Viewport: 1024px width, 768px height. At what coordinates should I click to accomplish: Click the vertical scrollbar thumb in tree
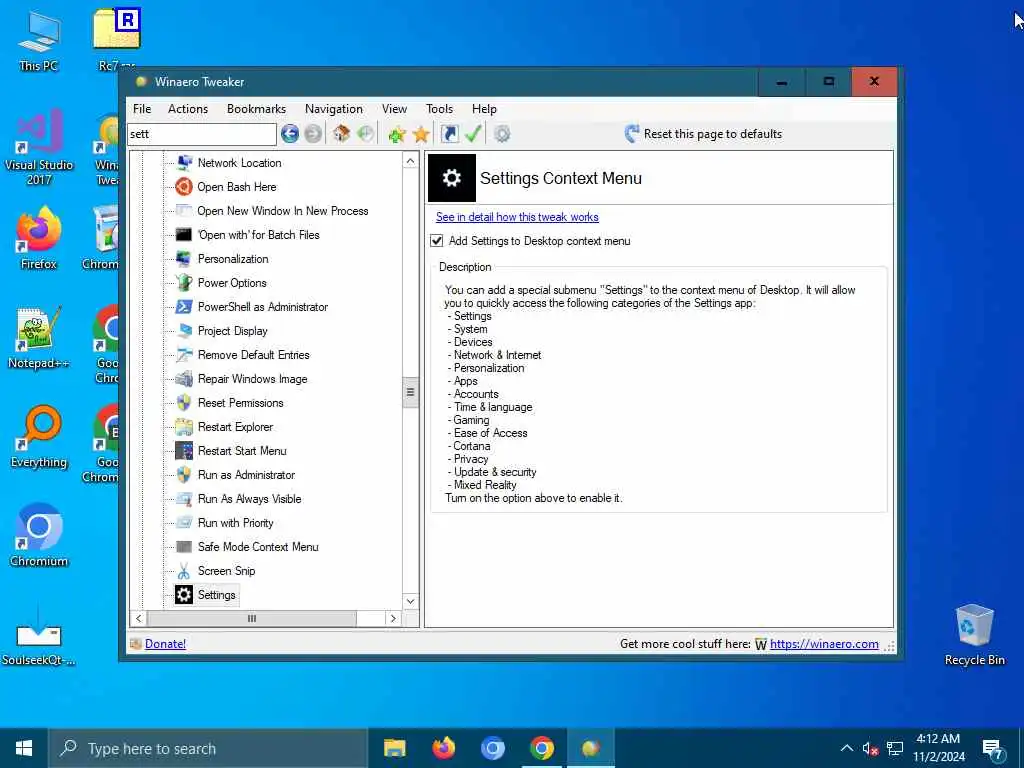pos(410,392)
